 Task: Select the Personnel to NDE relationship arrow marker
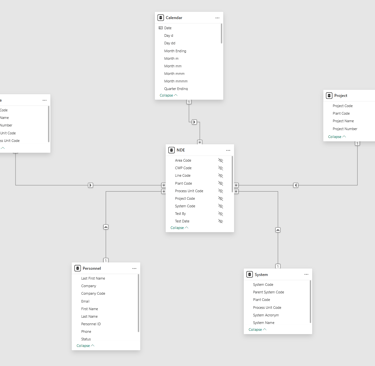(x=106, y=227)
